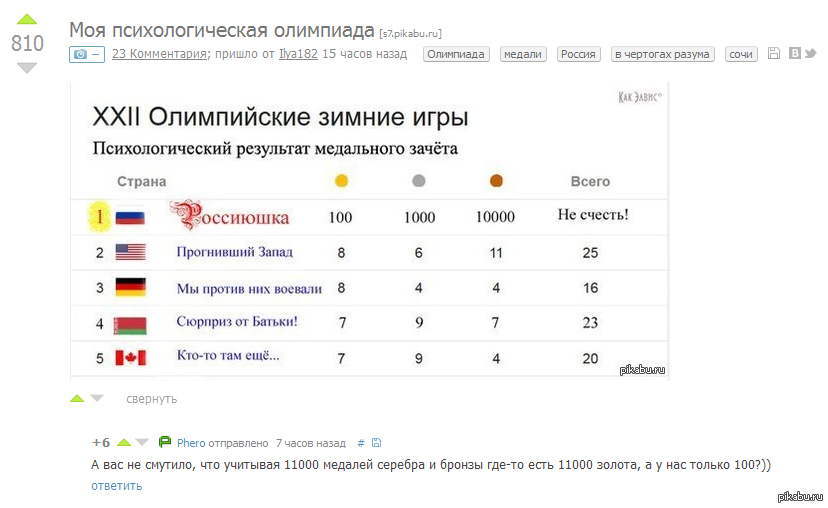Share the post on VKontakte
The height and width of the screenshot is (508, 828).
(x=795, y=54)
